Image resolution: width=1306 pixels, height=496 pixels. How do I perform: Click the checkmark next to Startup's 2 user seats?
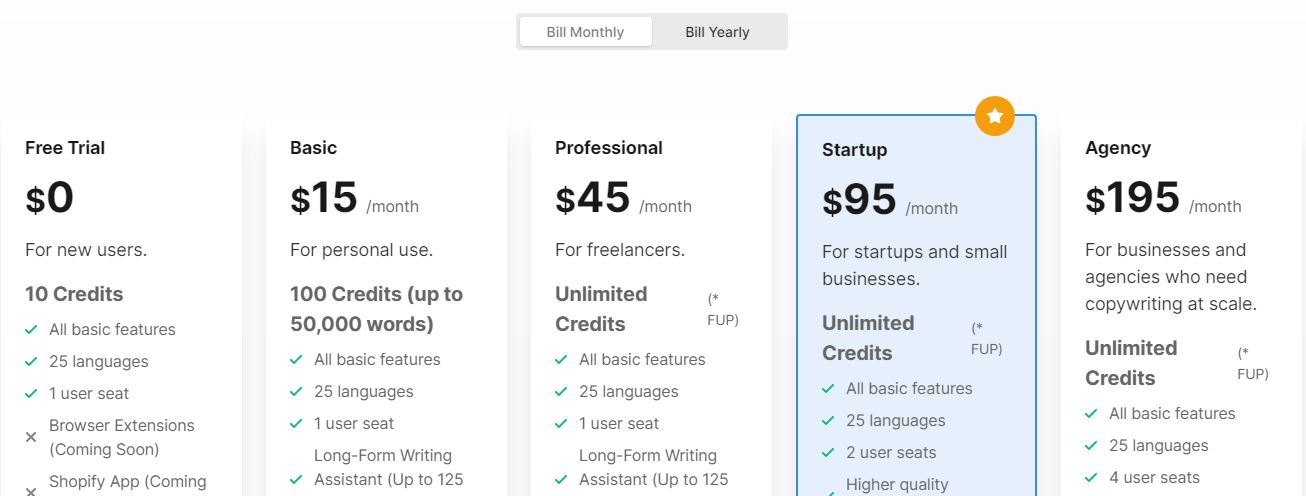tap(828, 453)
